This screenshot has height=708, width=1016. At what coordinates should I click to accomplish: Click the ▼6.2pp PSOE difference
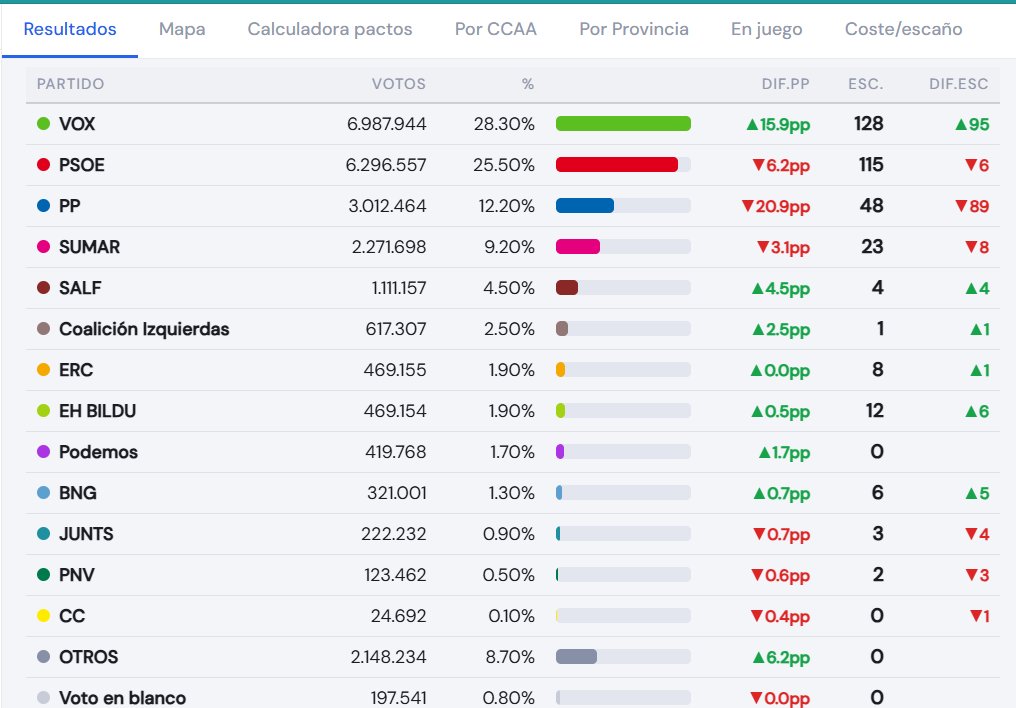coord(781,165)
